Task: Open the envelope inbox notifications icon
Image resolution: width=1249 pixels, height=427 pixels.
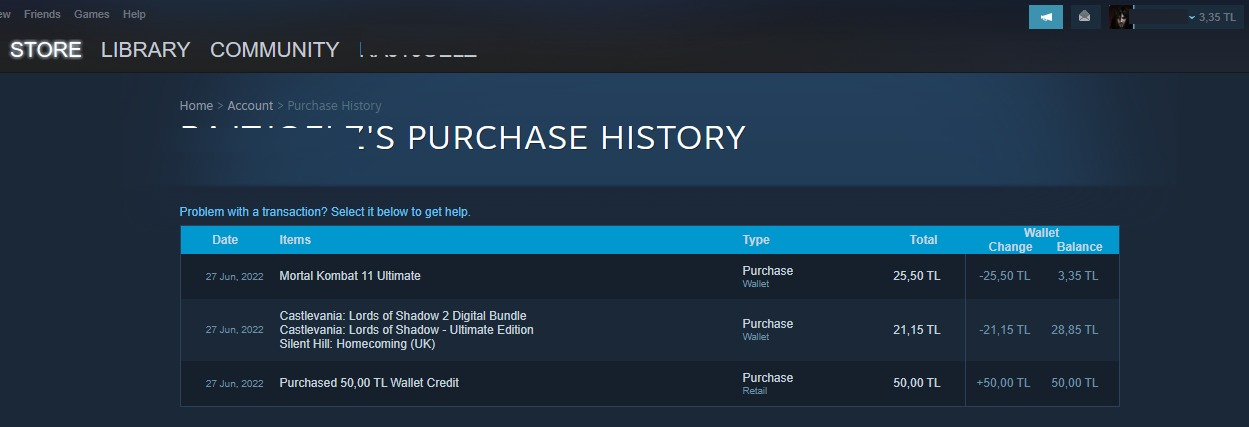Action: (x=1085, y=17)
